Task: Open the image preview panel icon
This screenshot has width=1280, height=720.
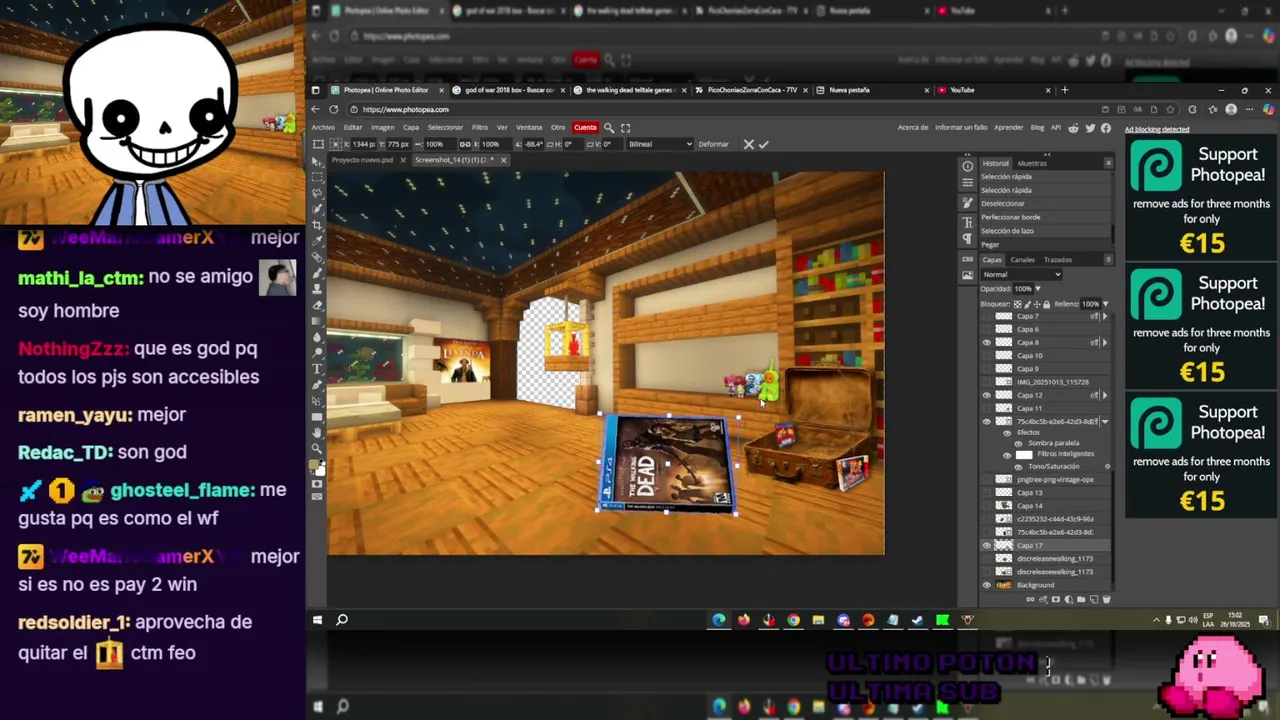Action: pos(968,275)
